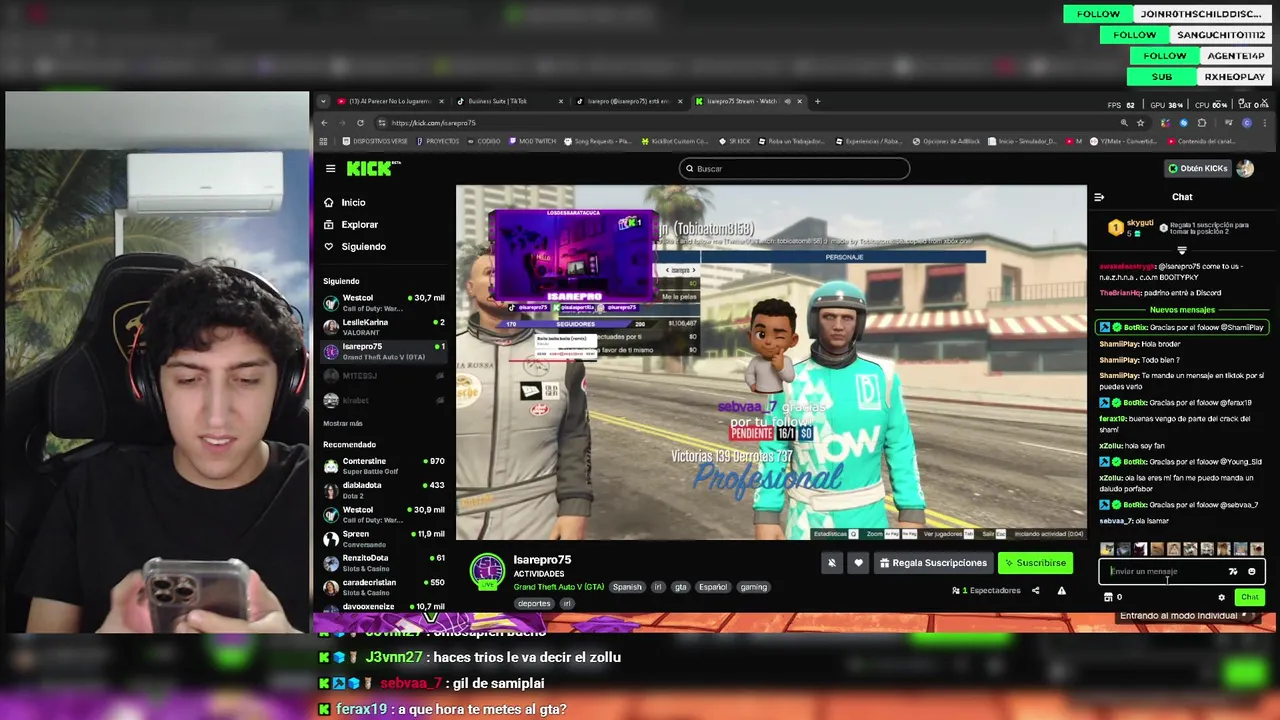Toggle stream notifications bell
Viewport: 1280px width, 720px height.
[x=831, y=563]
